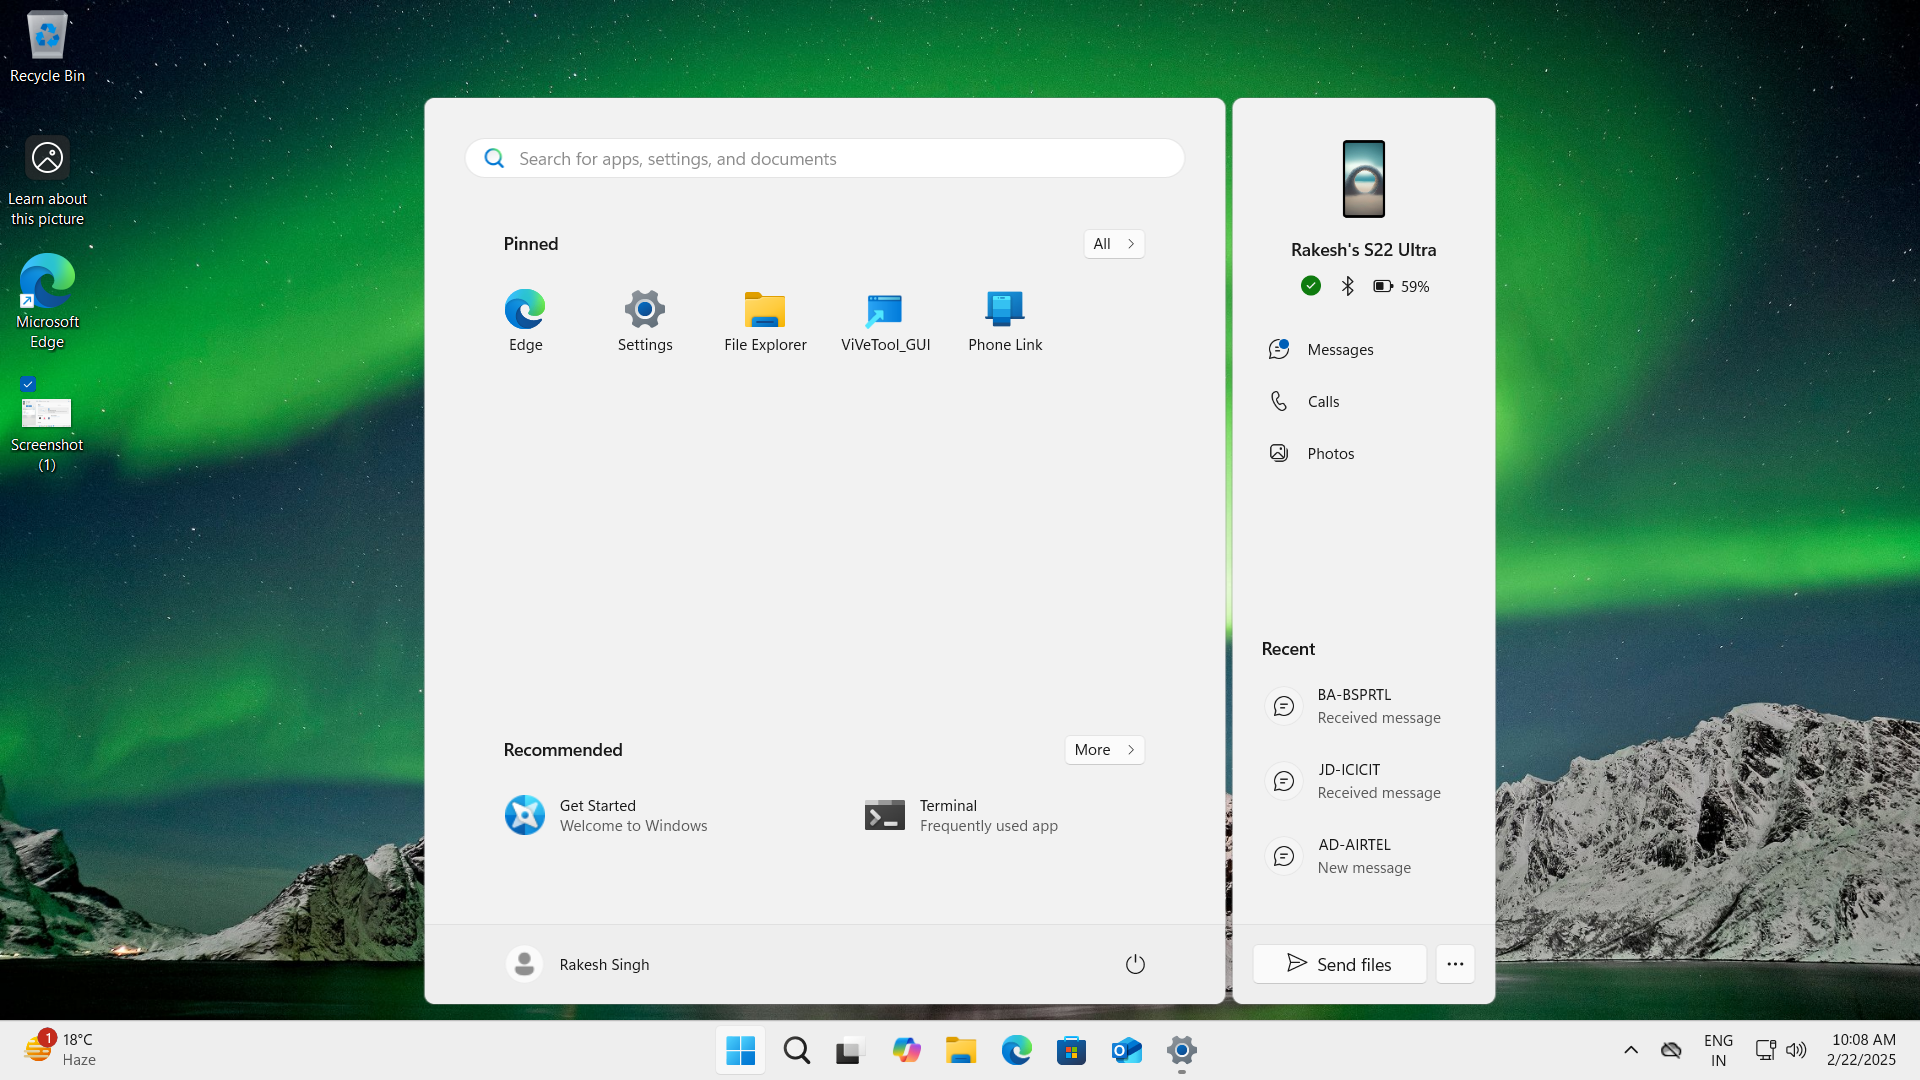
Task: Open Photos from the phone sidebar
Action: (1329, 452)
